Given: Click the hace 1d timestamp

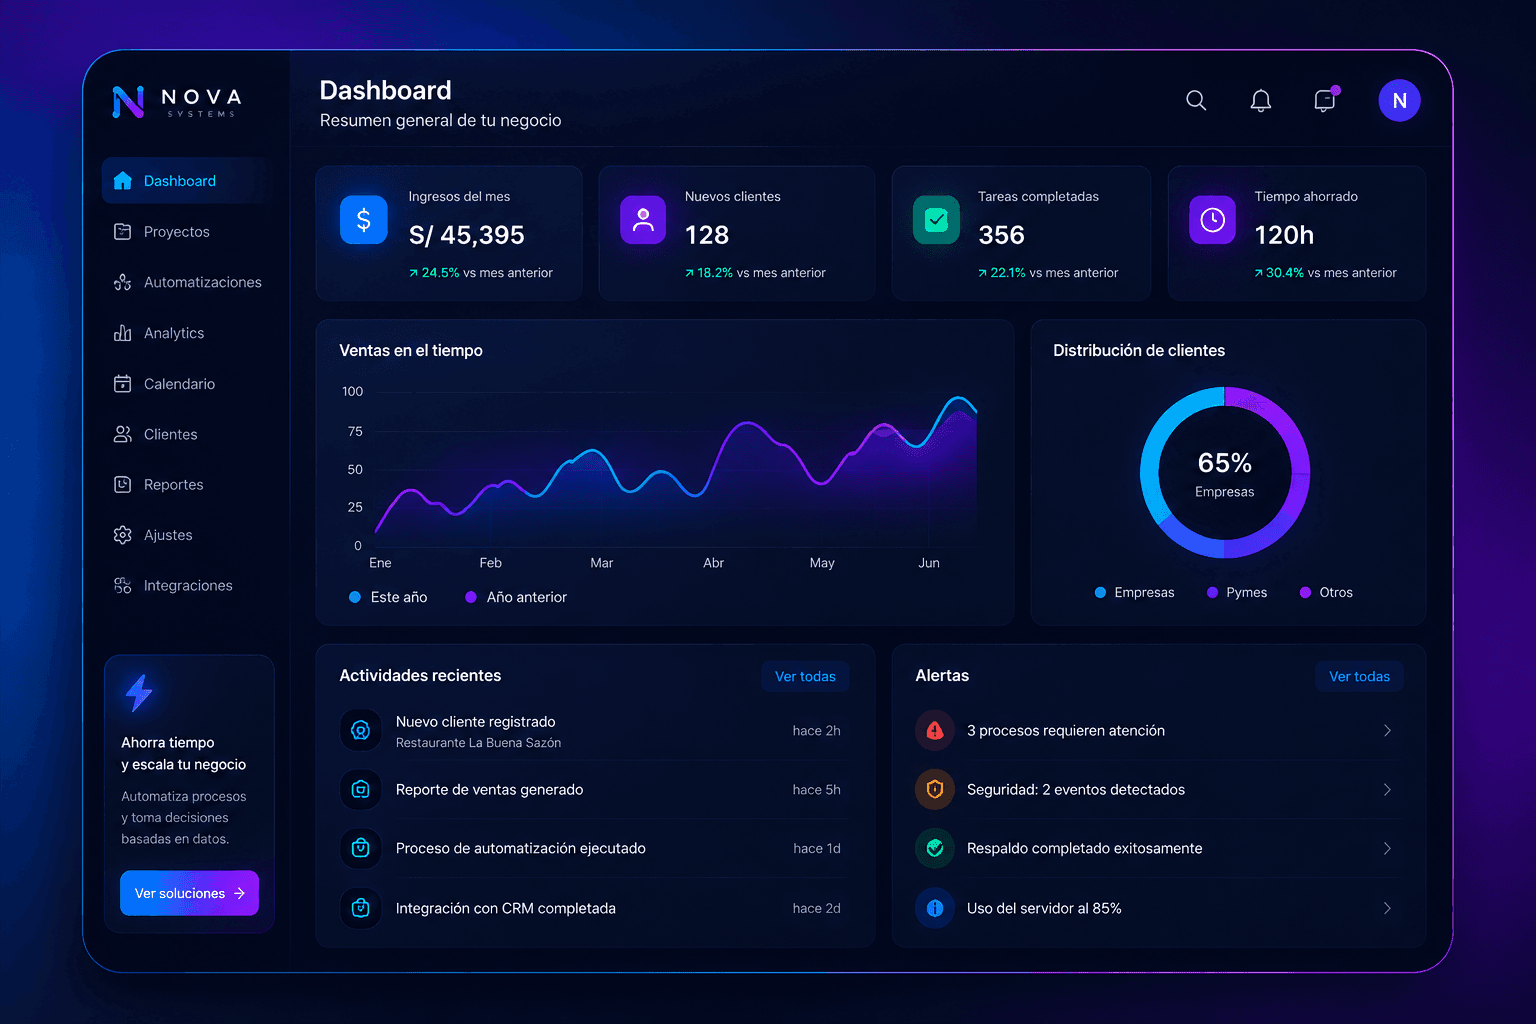Looking at the screenshot, I should (816, 849).
